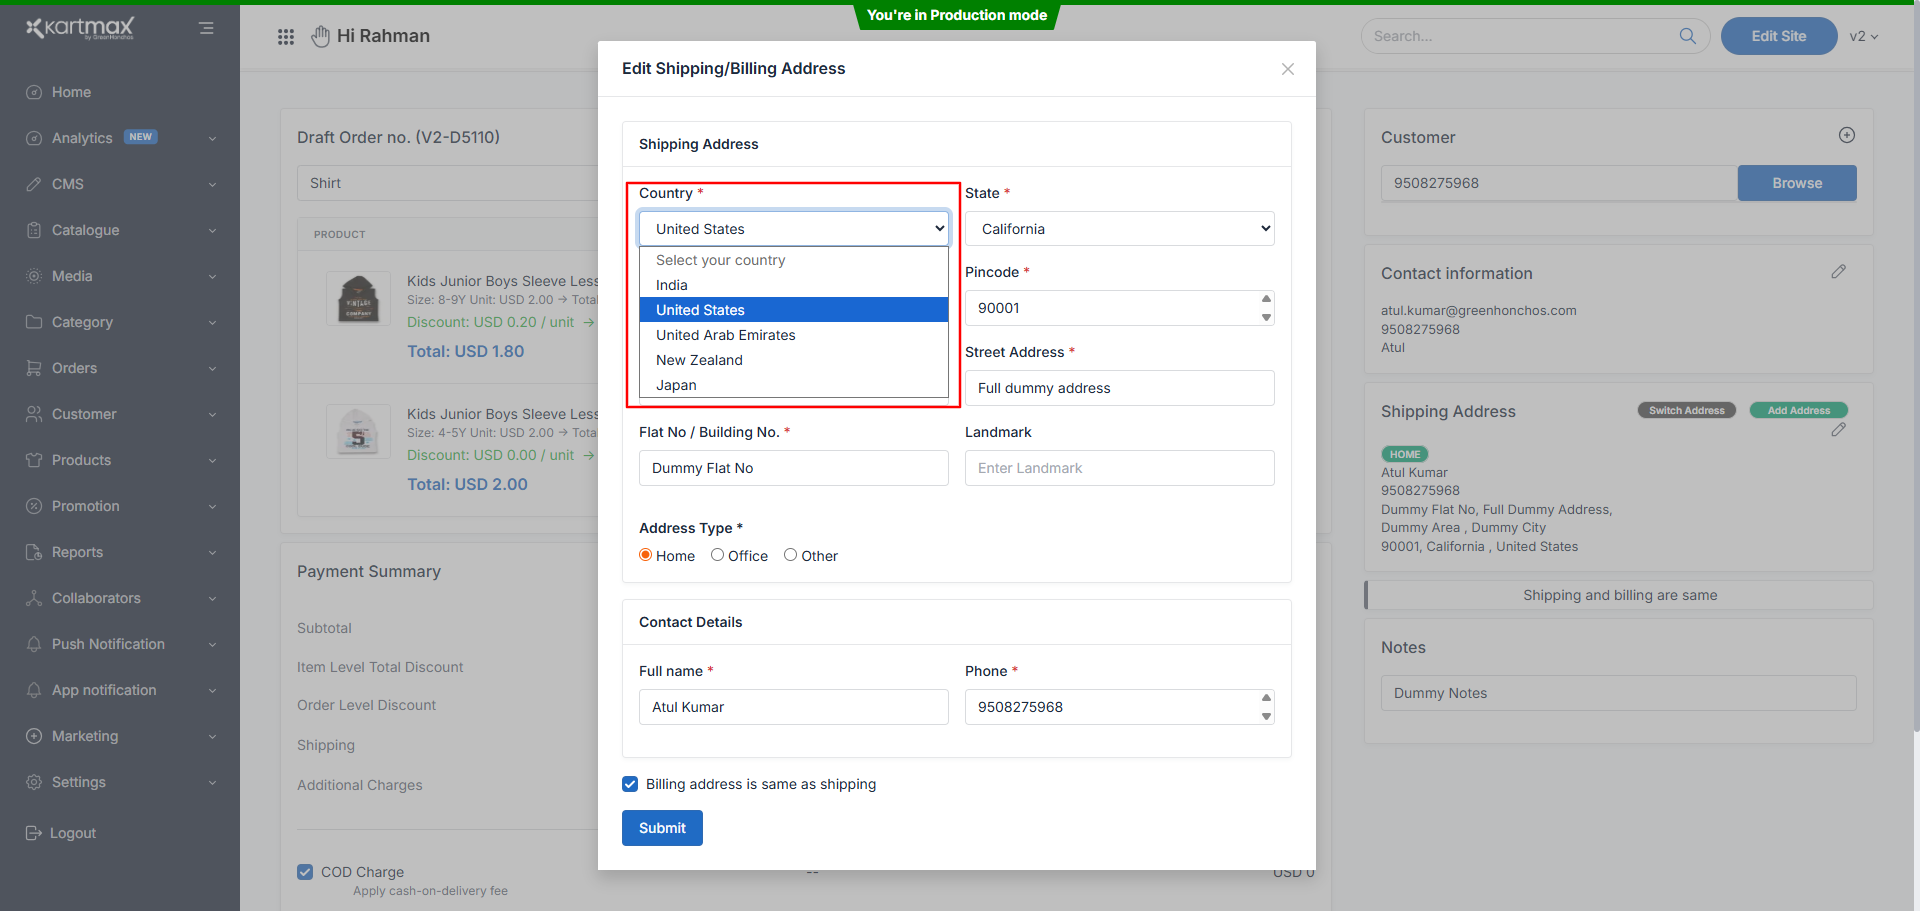The image size is (1920, 911).
Task: Open the v2 version dropdown
Action: click(x=1863, y=36)
